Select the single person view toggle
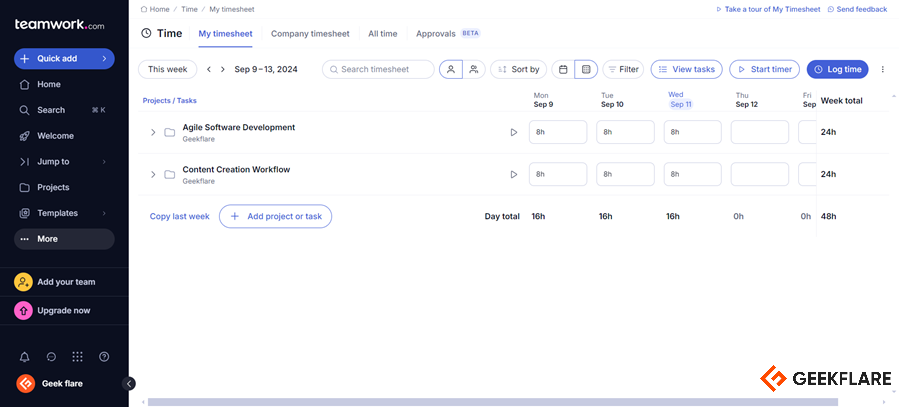The height and width of the screenshot is (407, 899). pos(451,69)
